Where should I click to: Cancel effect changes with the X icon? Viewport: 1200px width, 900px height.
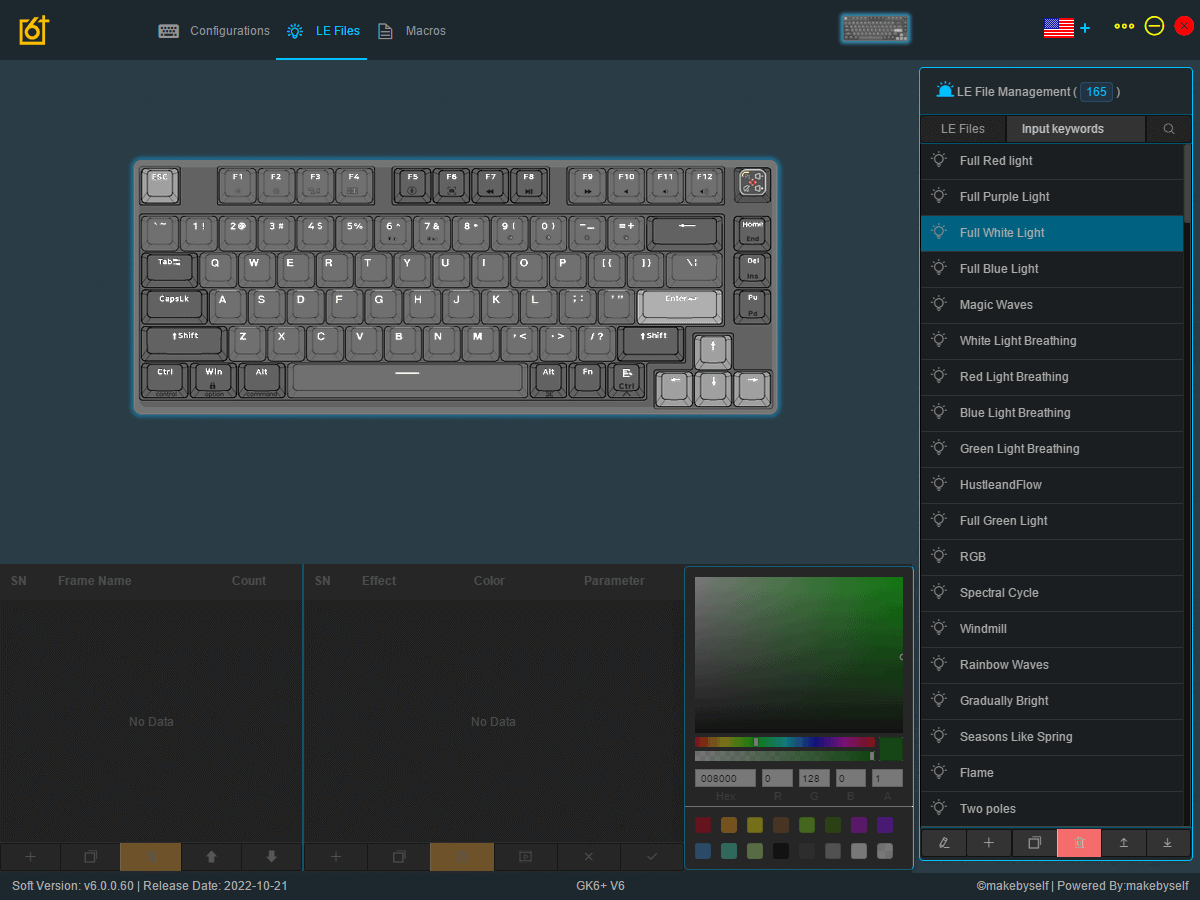588,857
